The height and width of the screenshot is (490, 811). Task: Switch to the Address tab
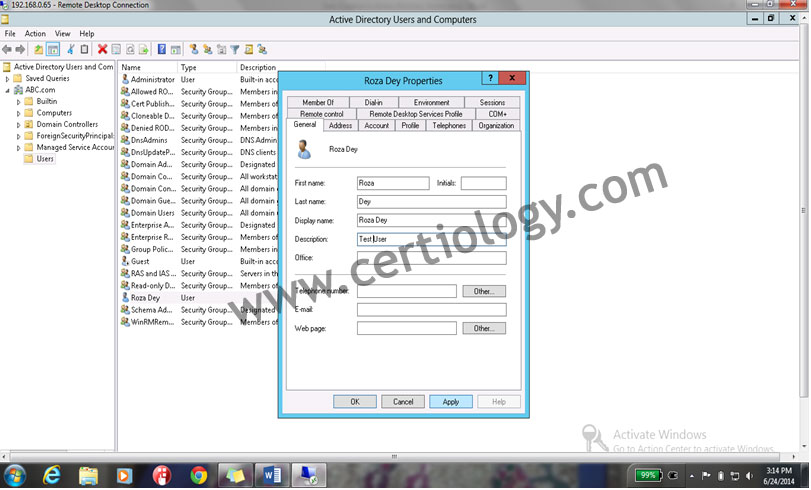tap(340, 126)
